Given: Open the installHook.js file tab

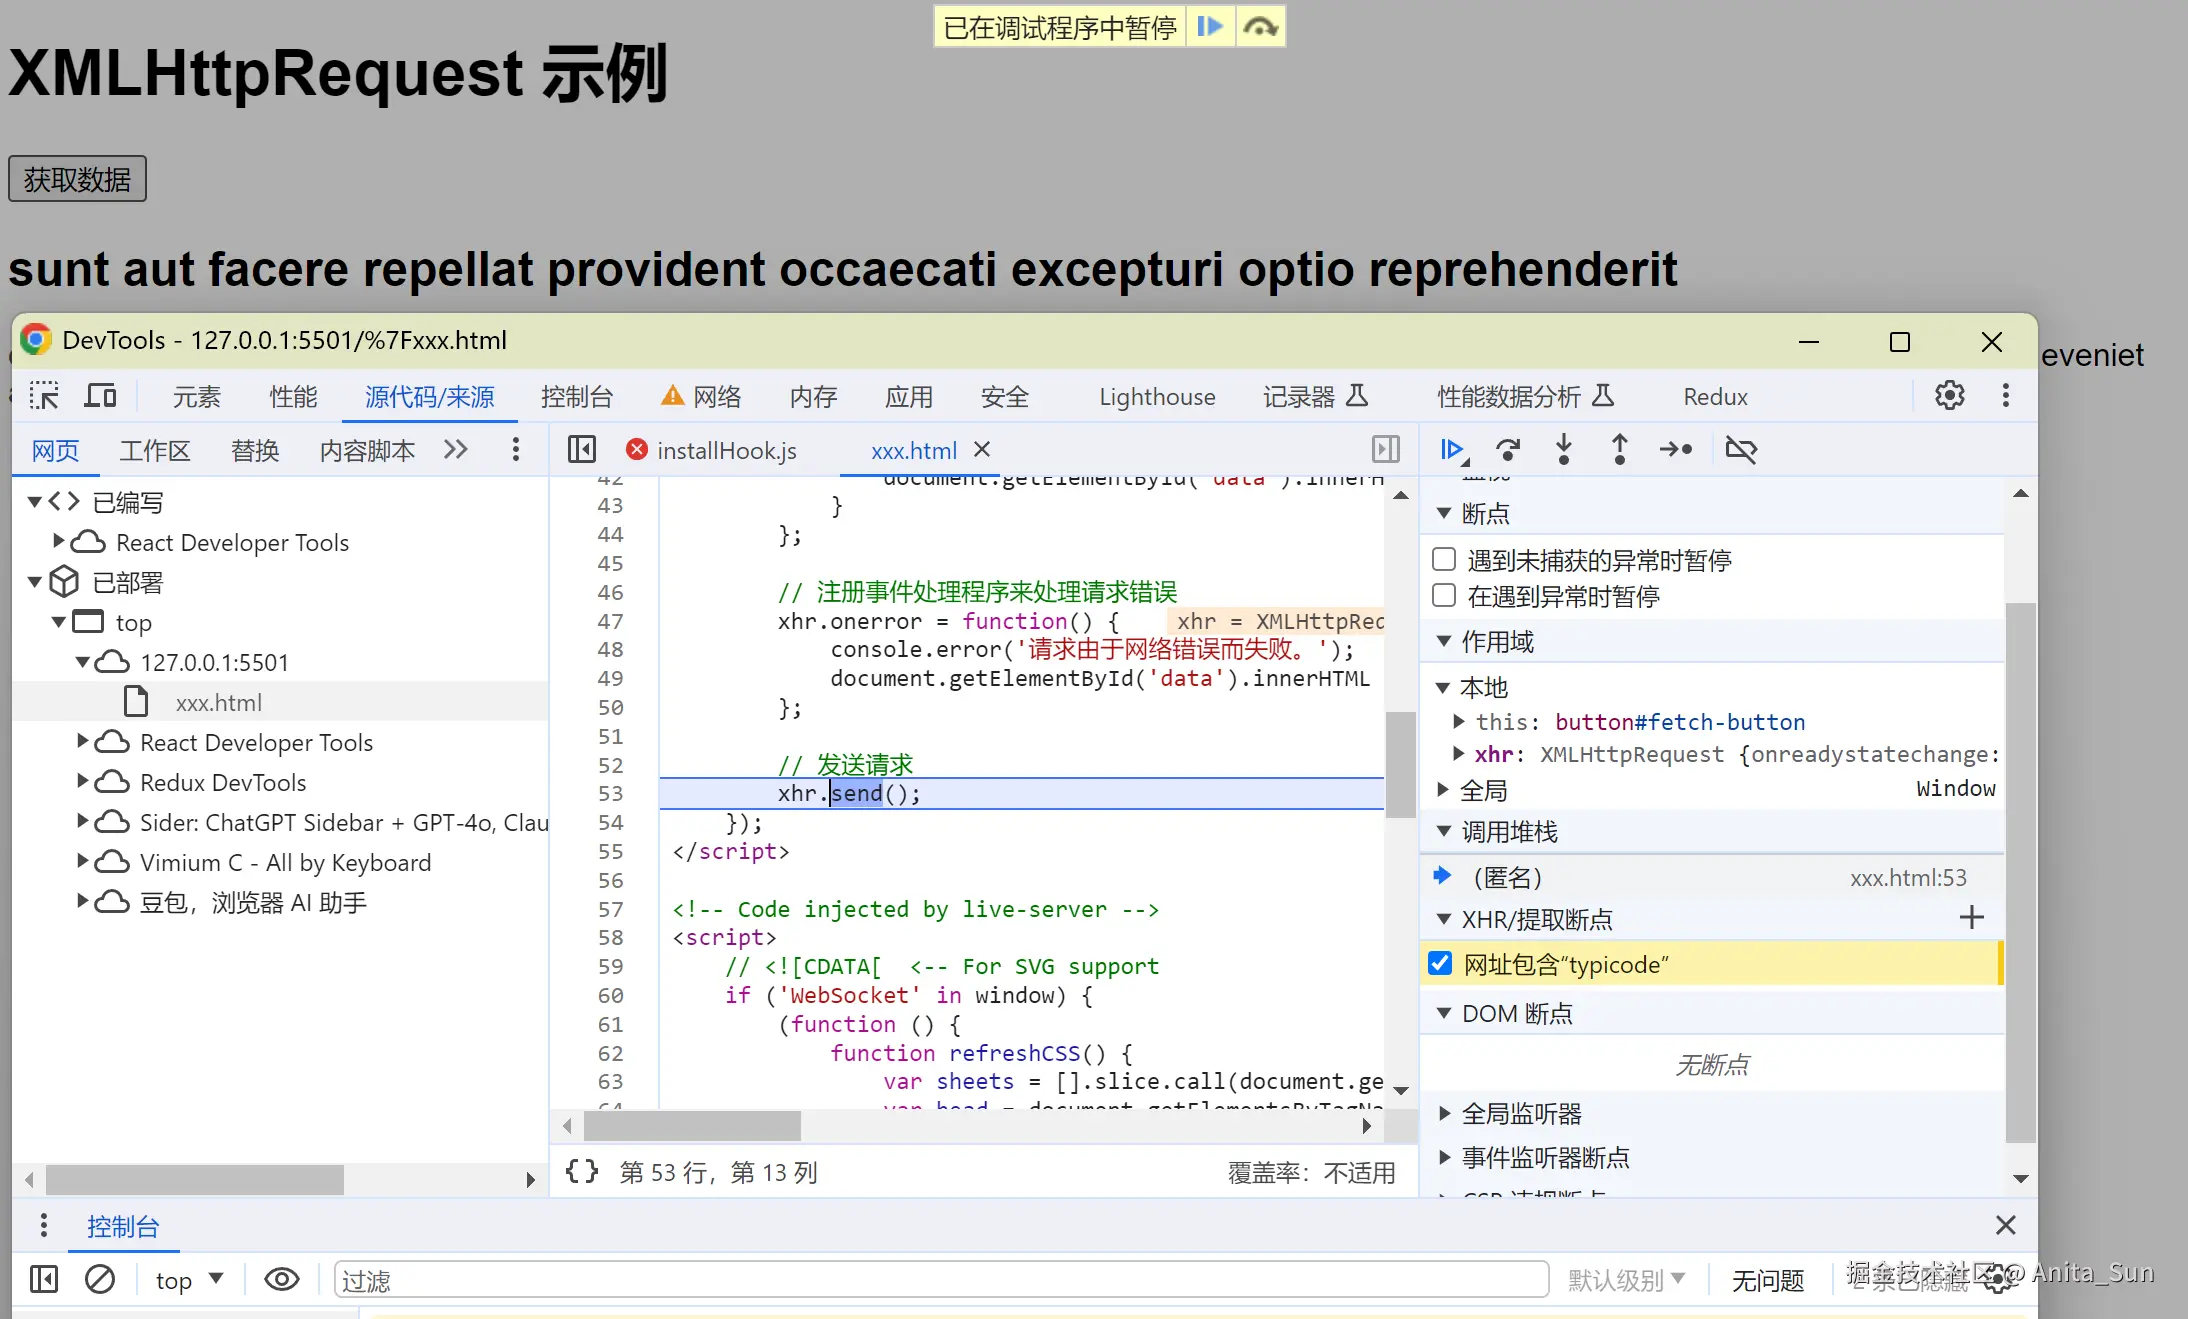Looking at the screenshot, I should [x=726, y=451].
